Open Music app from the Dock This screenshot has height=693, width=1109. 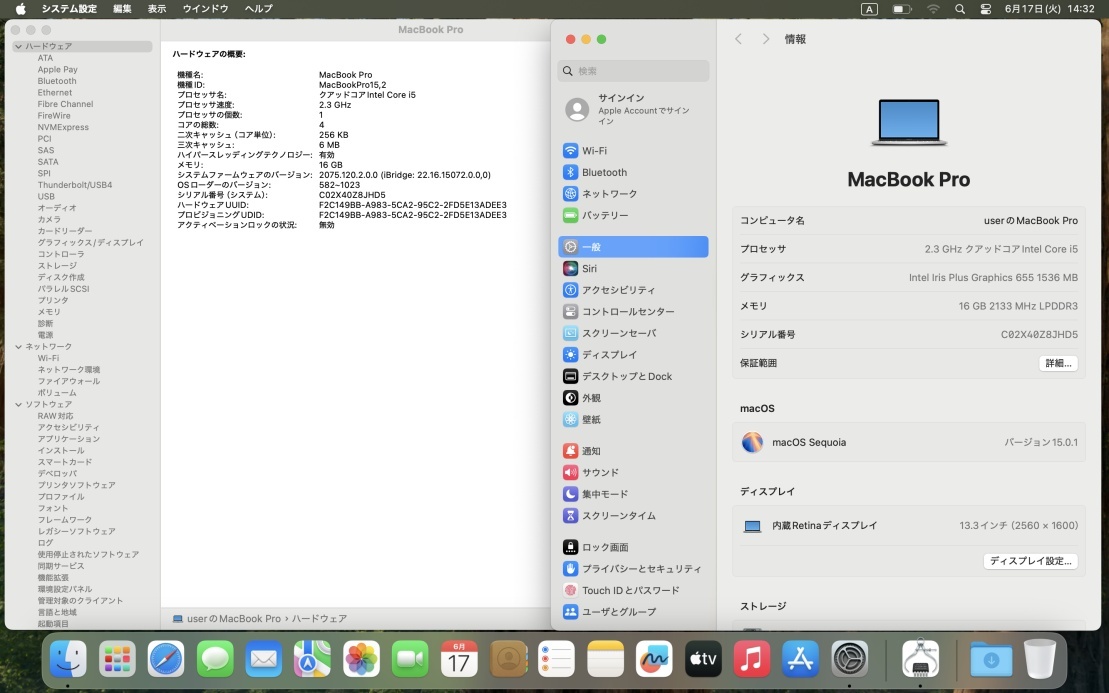pos(752,659)
